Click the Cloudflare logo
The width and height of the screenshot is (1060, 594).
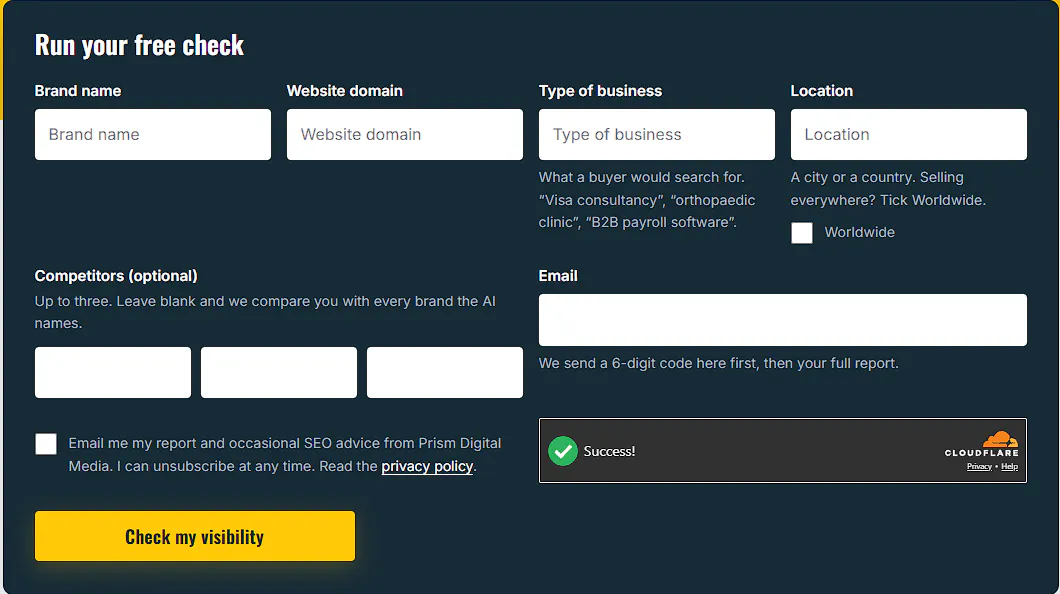pyautogui.click(x=982, y=444)
